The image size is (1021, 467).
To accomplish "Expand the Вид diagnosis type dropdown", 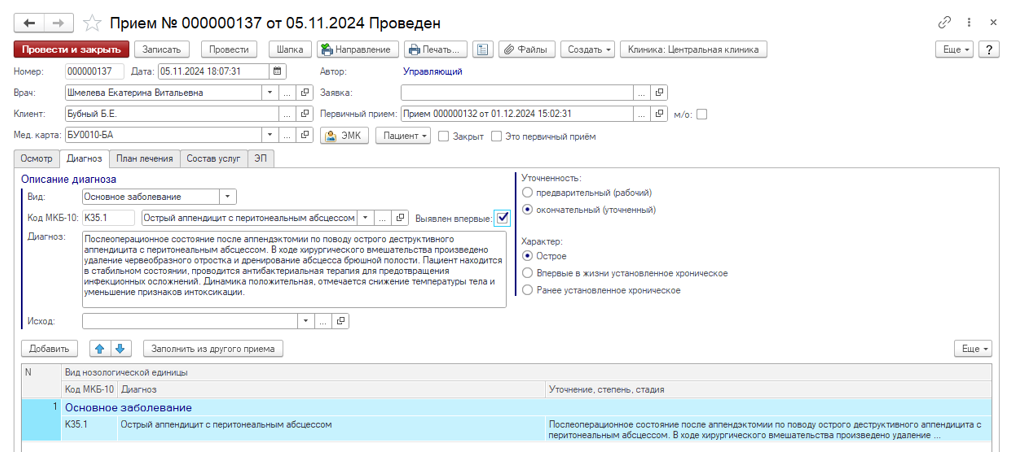I will click(228, 196).
